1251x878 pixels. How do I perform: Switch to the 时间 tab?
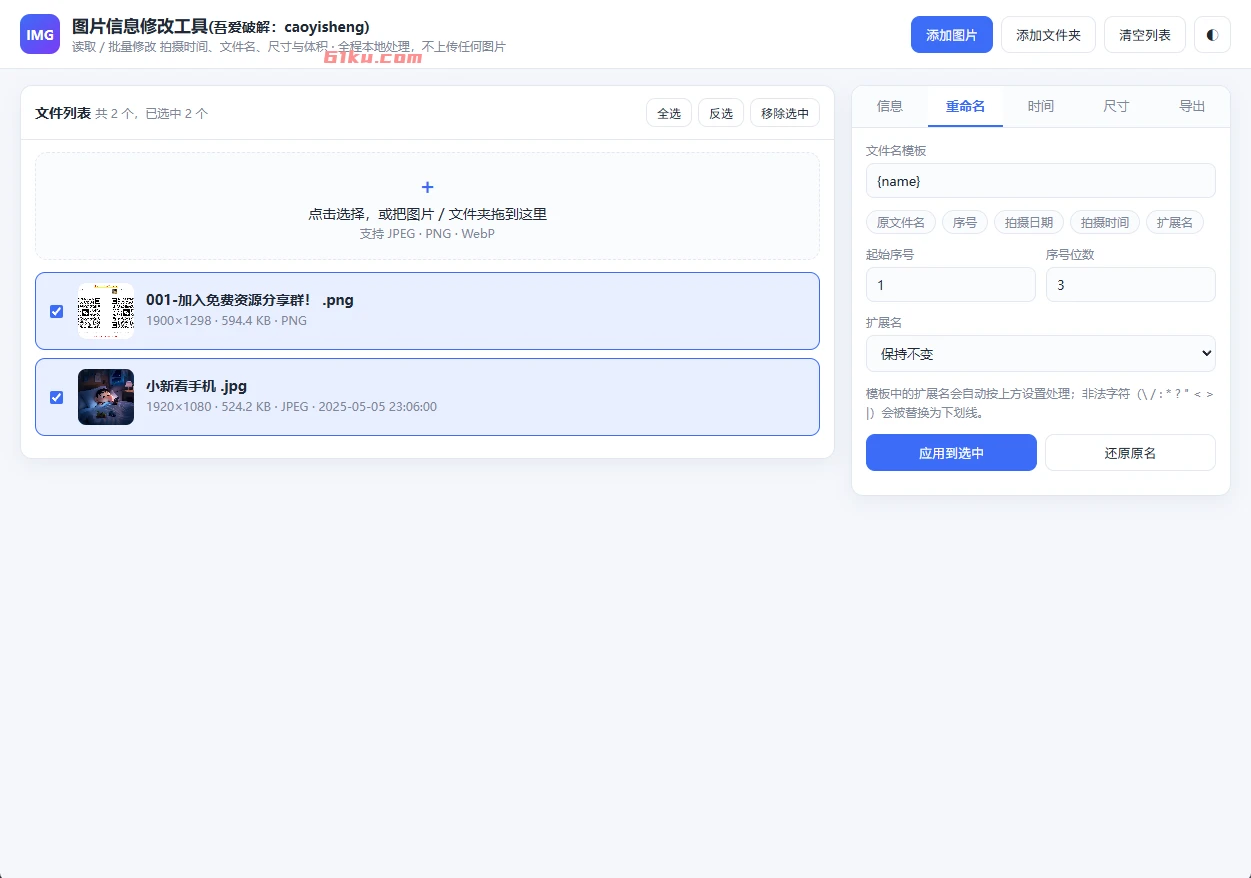coord(1041,106)
